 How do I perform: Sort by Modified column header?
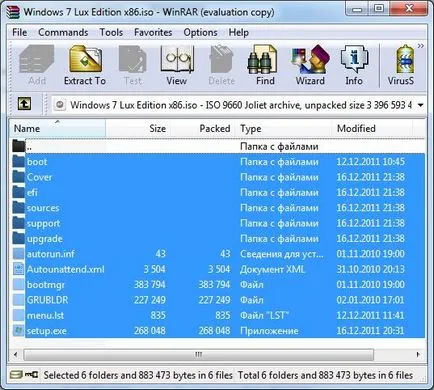[x=372, y=128]
